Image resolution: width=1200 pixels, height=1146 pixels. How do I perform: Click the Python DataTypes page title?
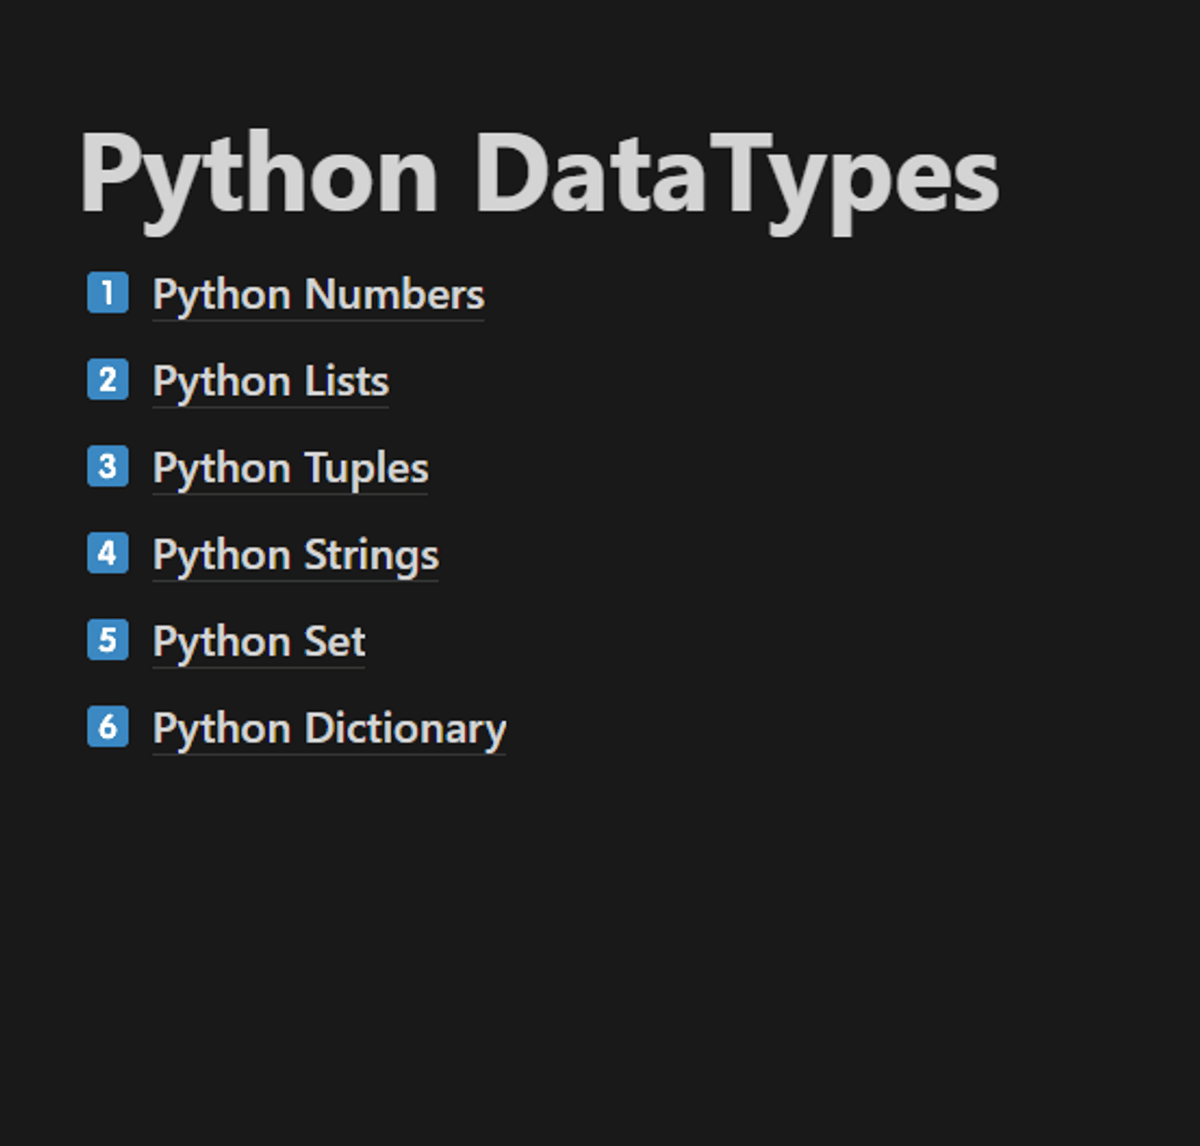coord(538,176)
